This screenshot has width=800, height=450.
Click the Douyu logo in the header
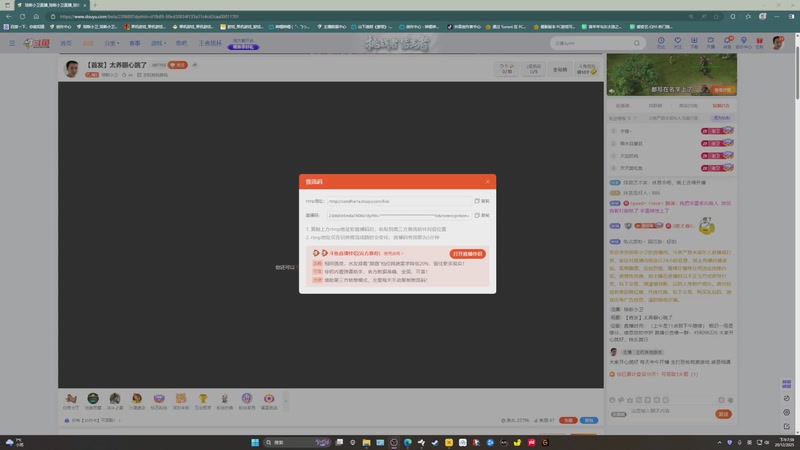[x=37, y=43]
